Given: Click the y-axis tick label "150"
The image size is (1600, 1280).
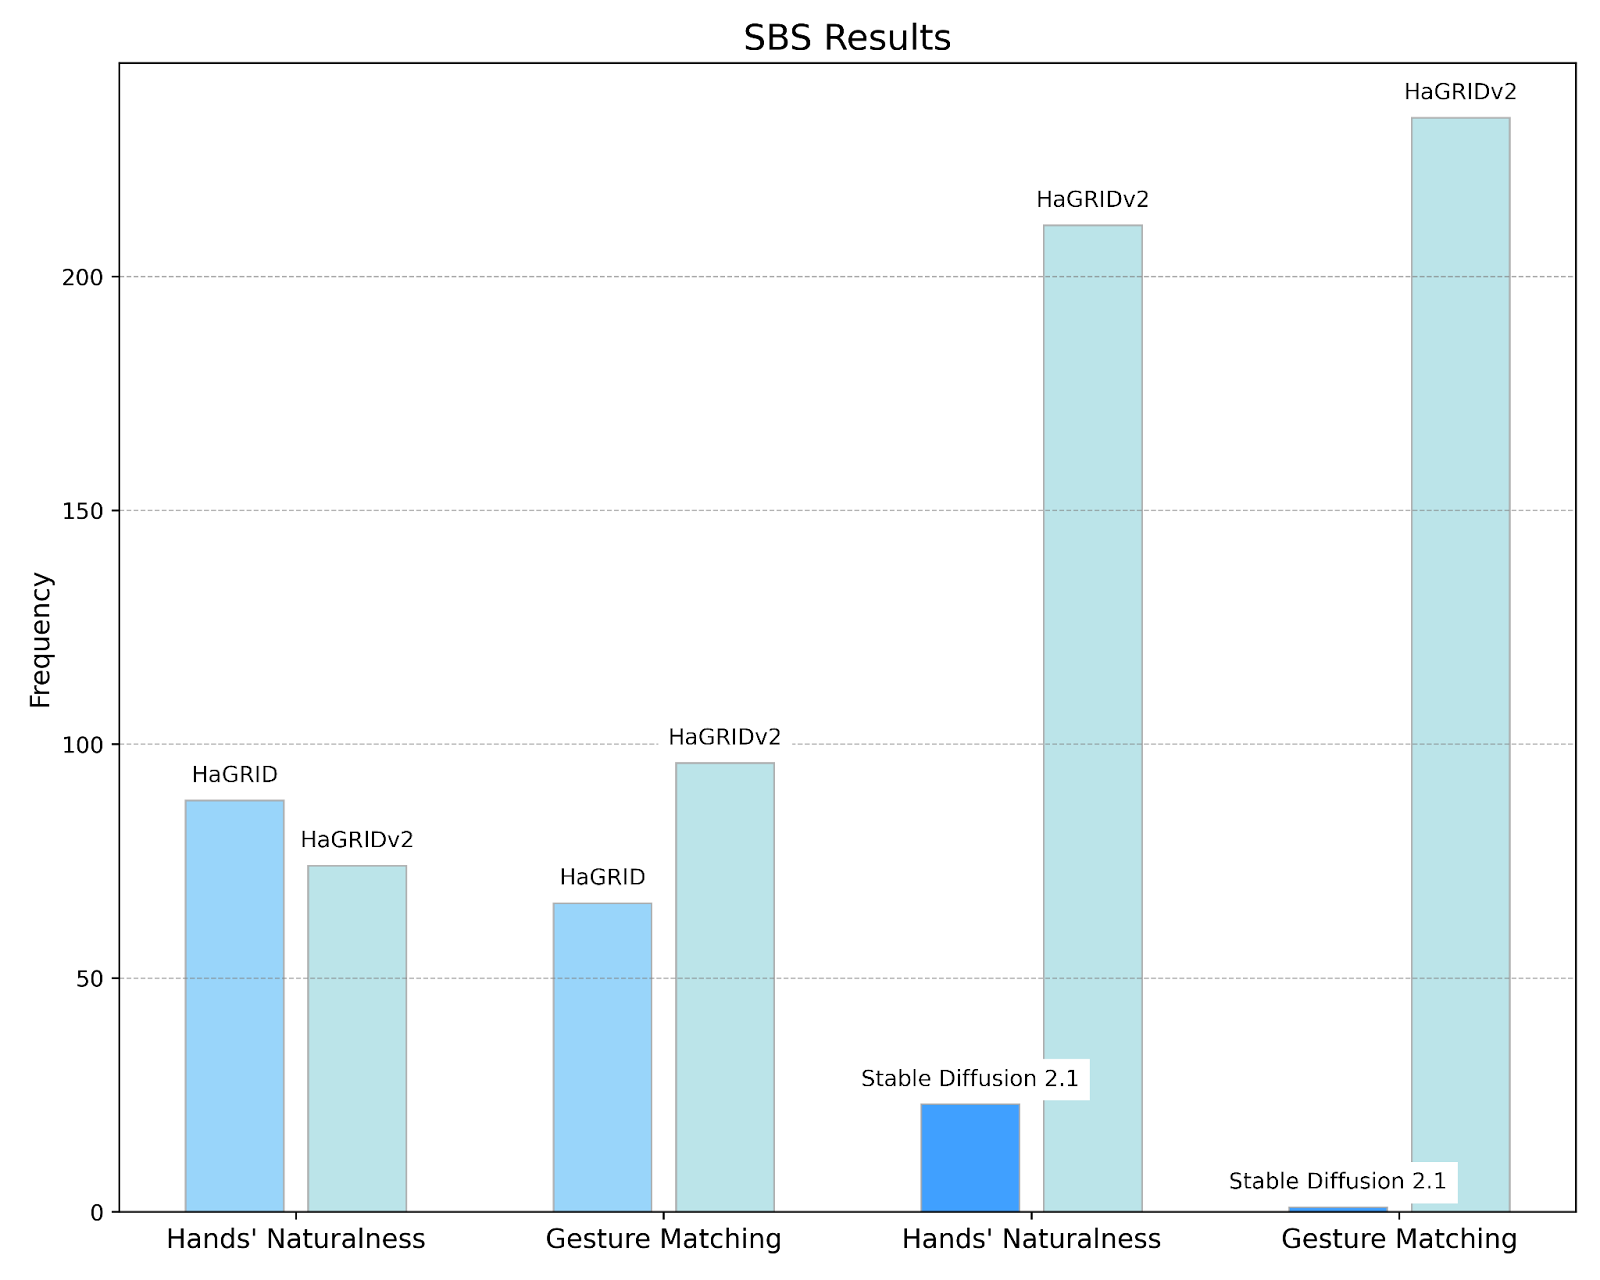Looking at the screenshot, I should click(83, 511).
